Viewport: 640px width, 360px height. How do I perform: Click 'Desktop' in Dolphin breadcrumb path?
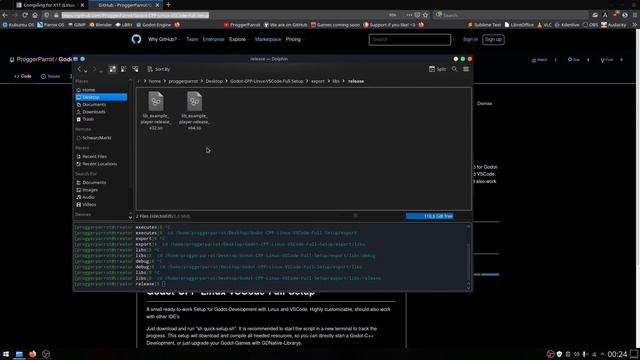tap(214, 81)
